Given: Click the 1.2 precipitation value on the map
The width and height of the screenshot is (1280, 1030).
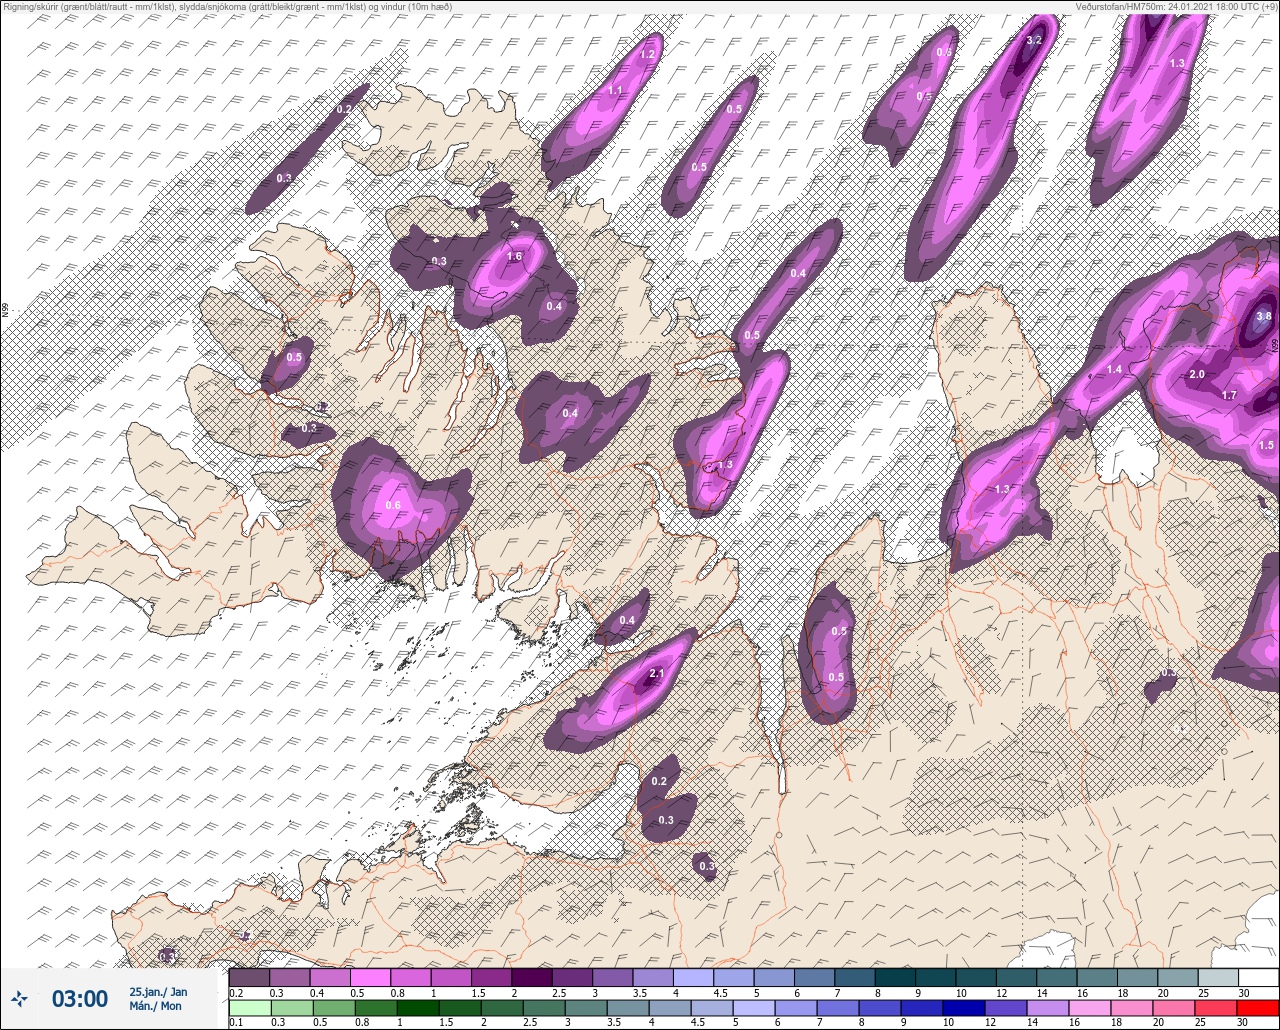Looking at the screenshot, I should (647, 54).
